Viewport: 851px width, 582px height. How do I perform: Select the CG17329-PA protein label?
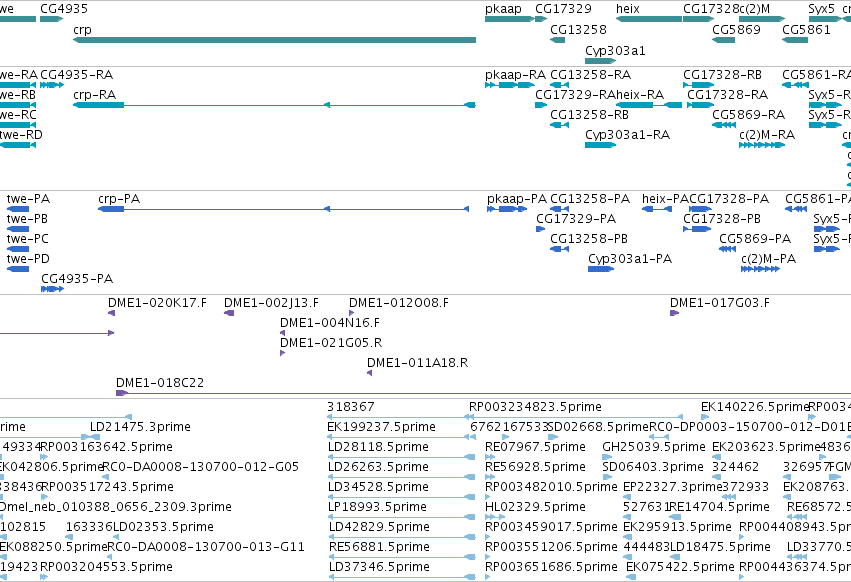click(576, 219)
